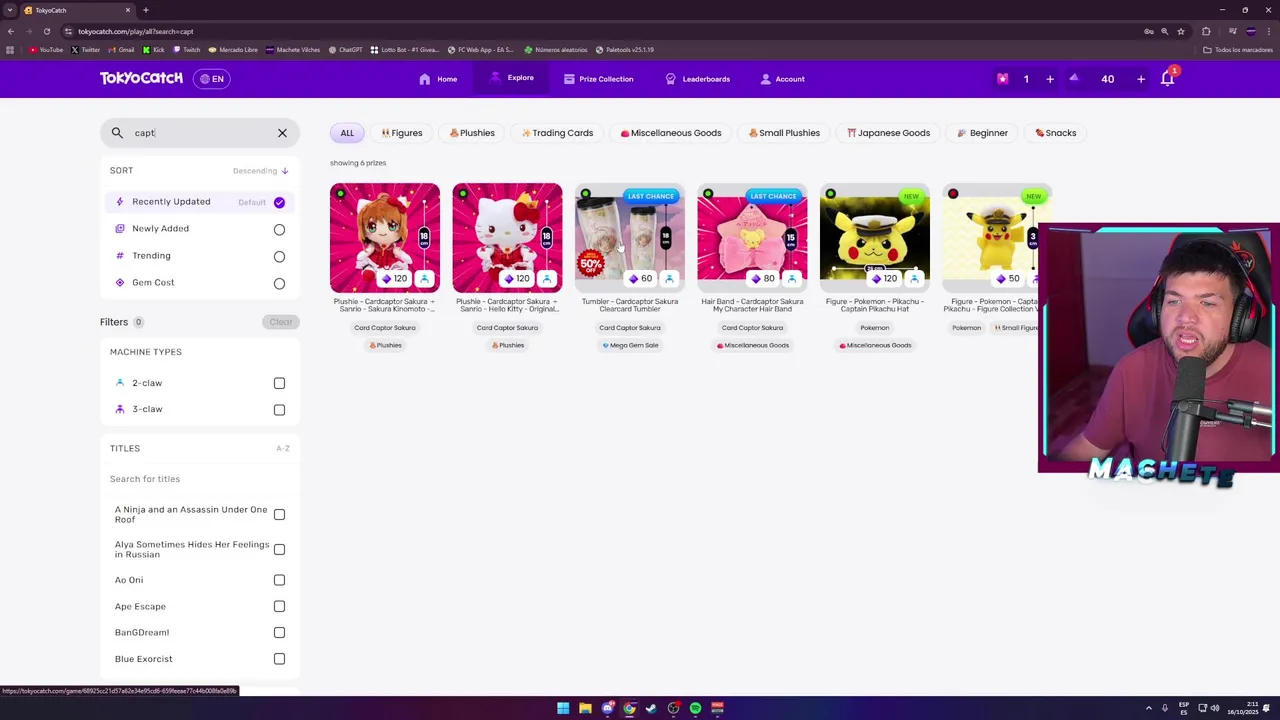Open the notifications bell
This screenshot has height=720, width=1280.
click(x=1168, y=79)
